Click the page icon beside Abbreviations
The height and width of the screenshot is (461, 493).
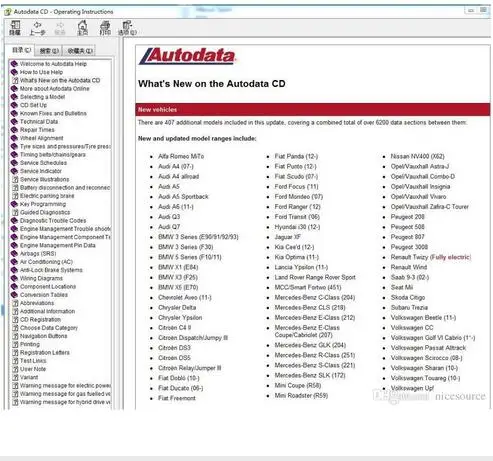coord(15,303)
